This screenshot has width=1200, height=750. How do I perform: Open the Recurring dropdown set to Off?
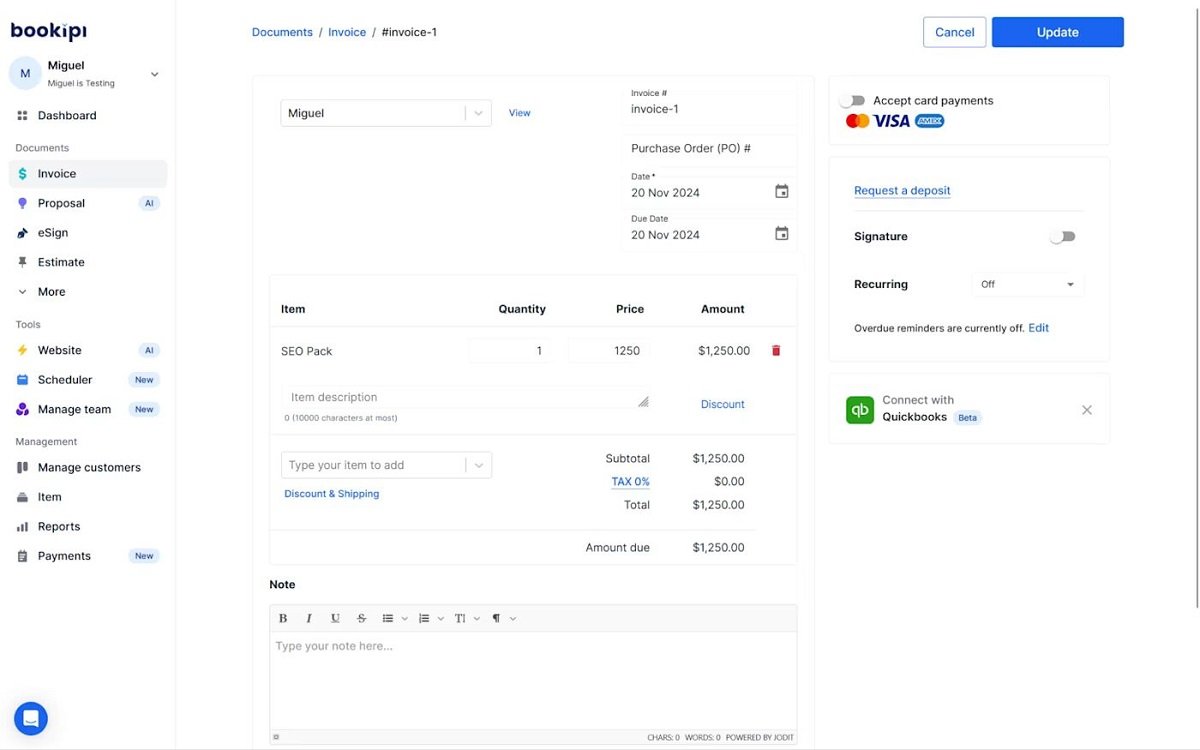pos(1027,284)
